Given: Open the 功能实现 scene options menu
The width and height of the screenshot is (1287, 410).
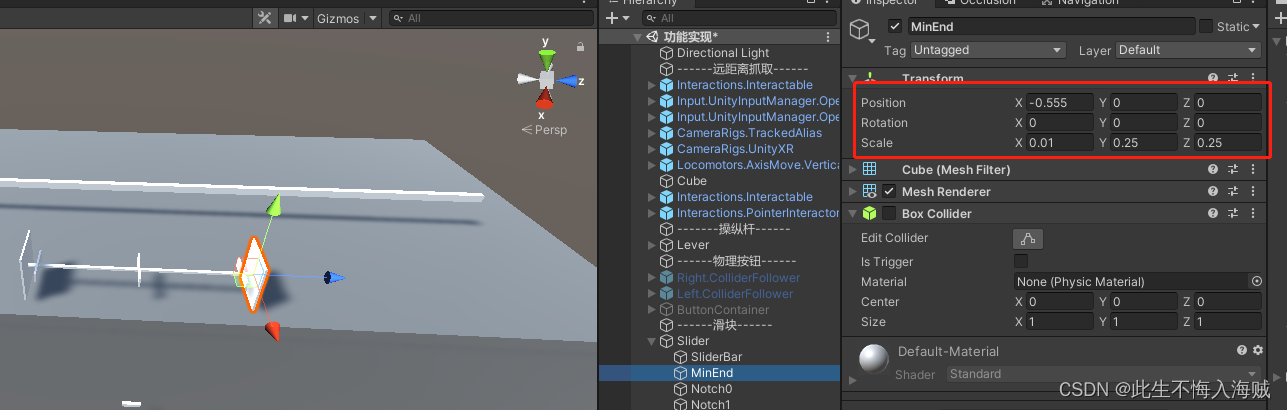Looking at the screenshot, I should pos(828,37).
